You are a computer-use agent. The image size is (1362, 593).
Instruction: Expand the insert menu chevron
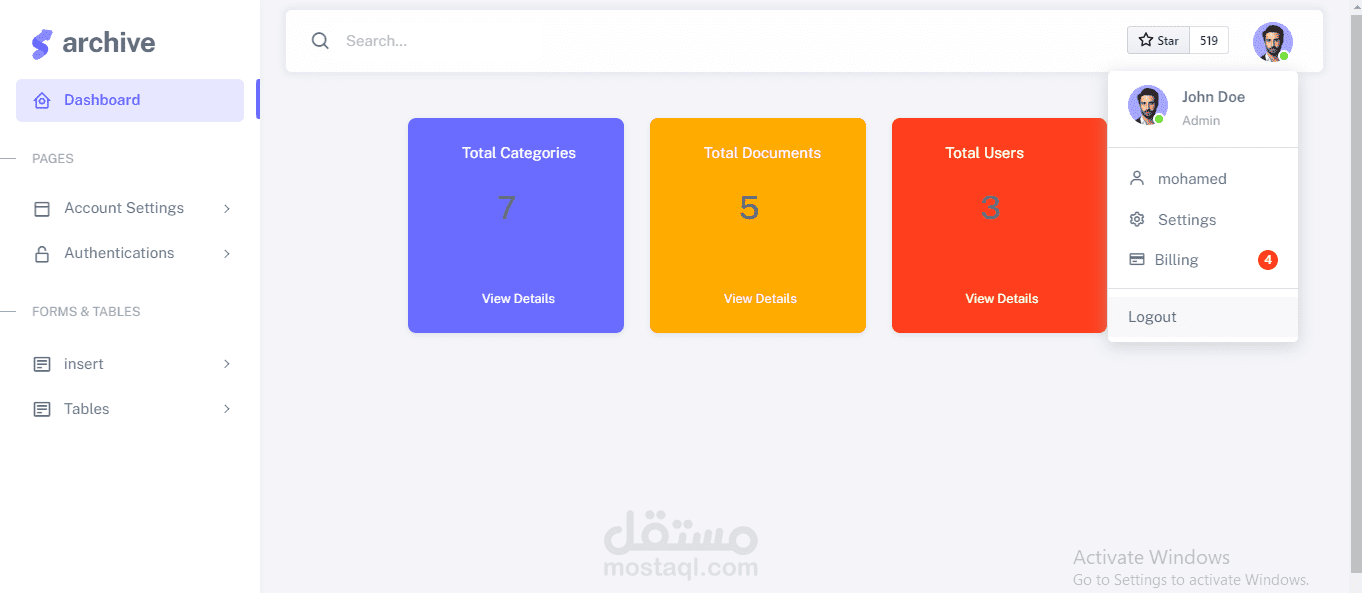point(227,365)
